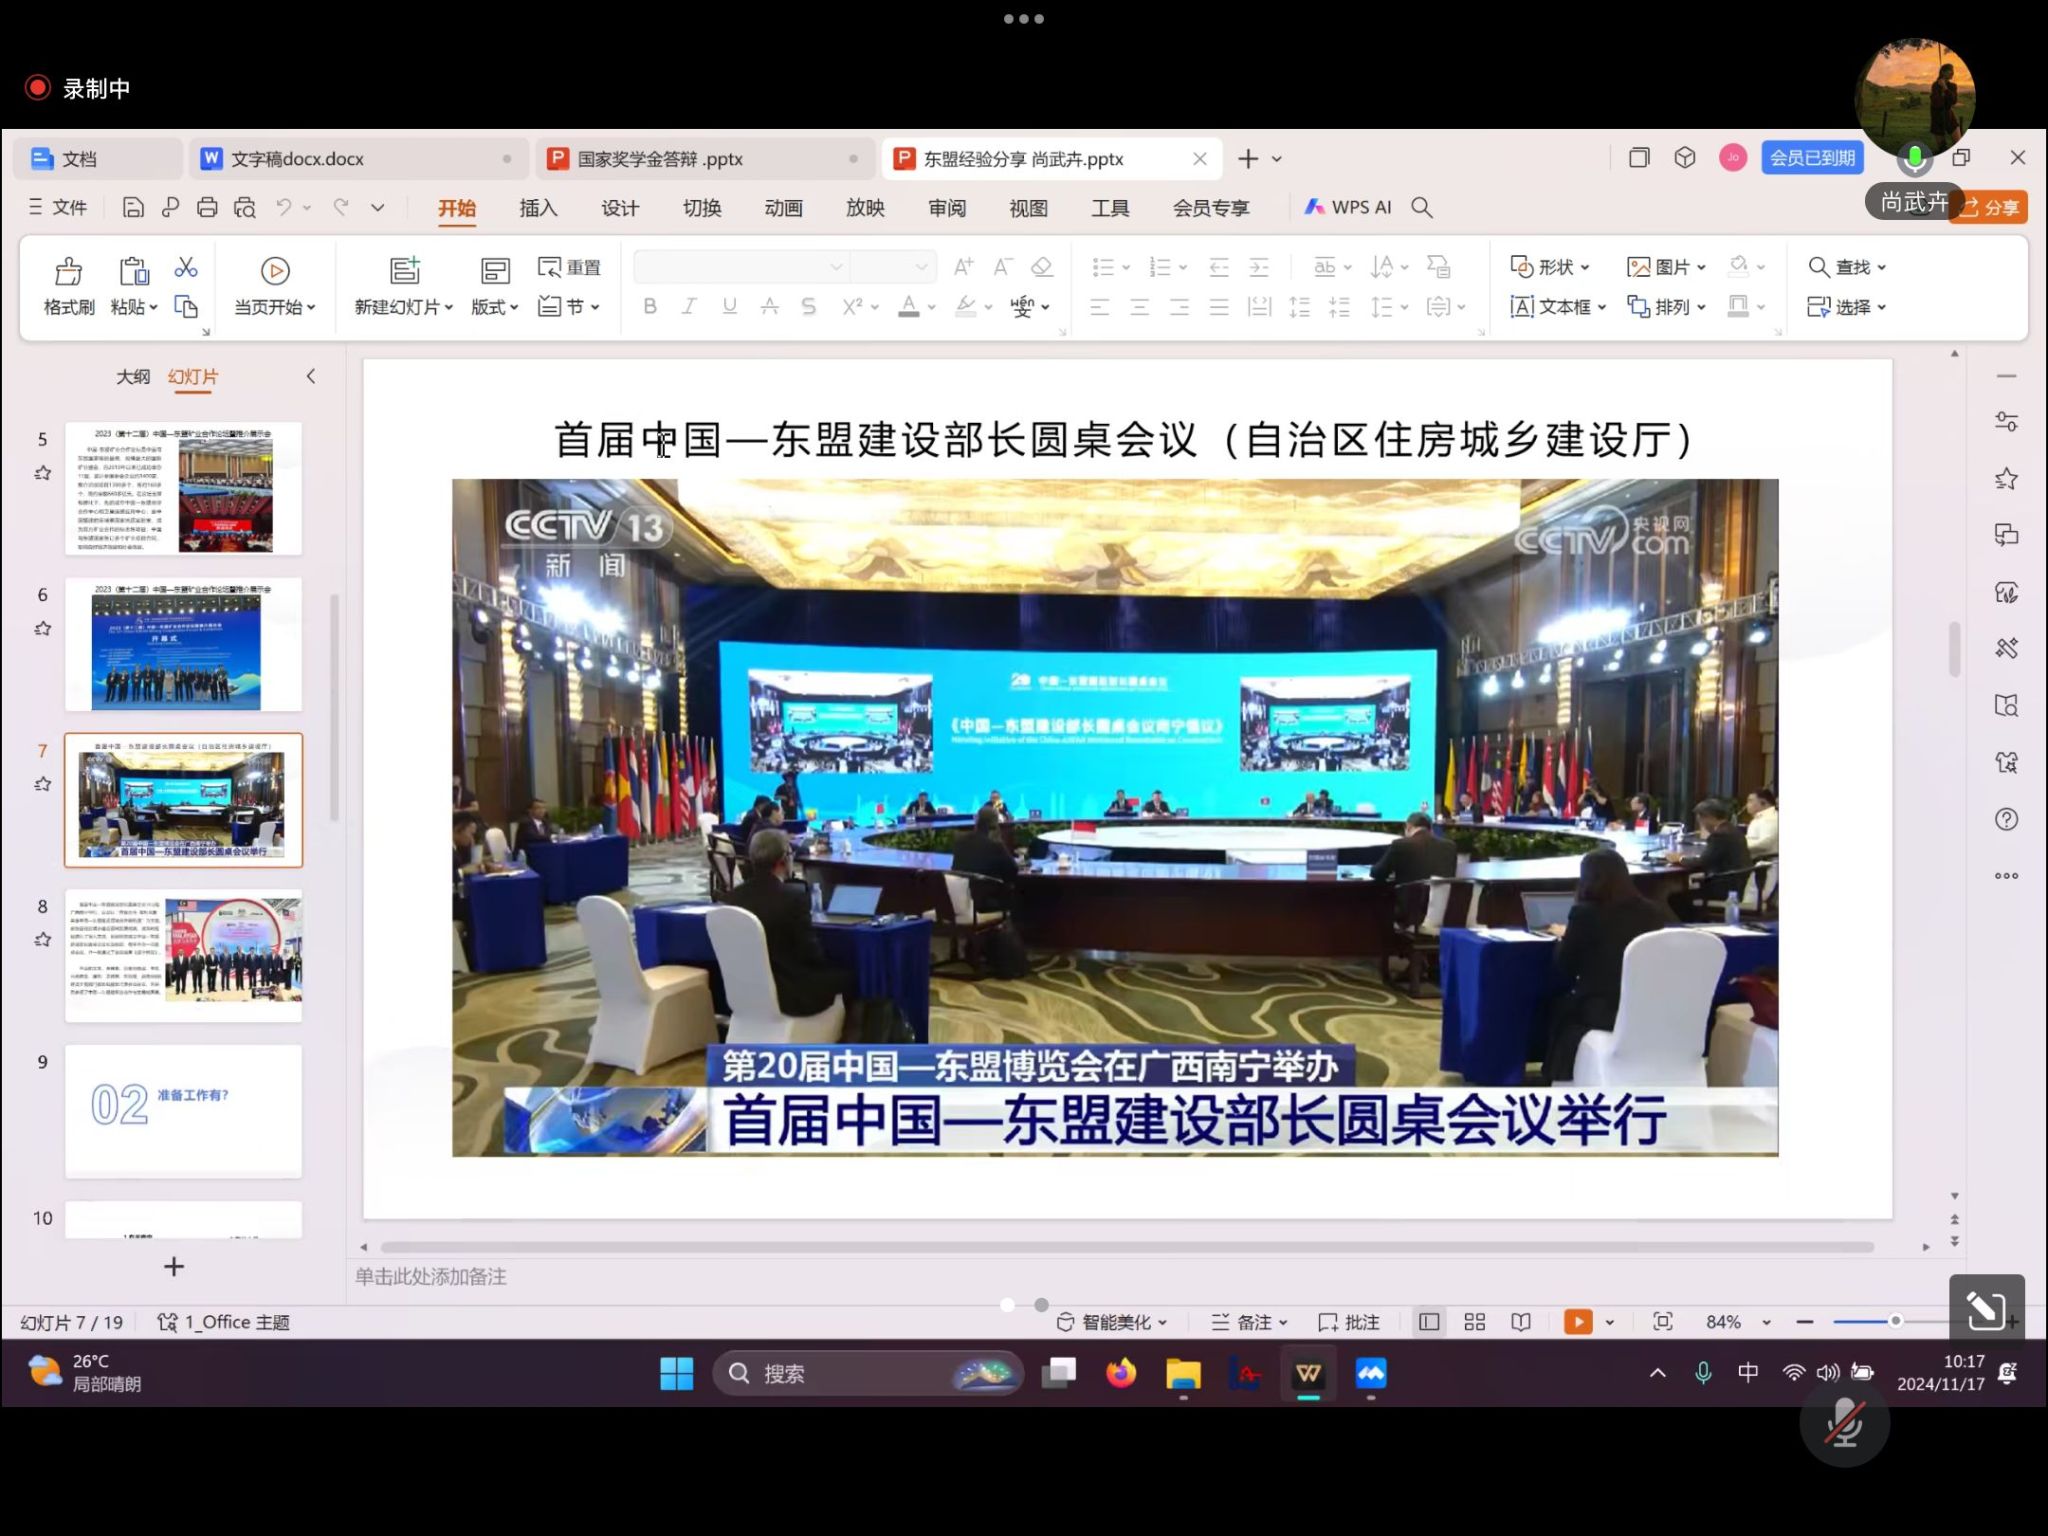Toggle normal view button in status bar

pos(1429,1322)
